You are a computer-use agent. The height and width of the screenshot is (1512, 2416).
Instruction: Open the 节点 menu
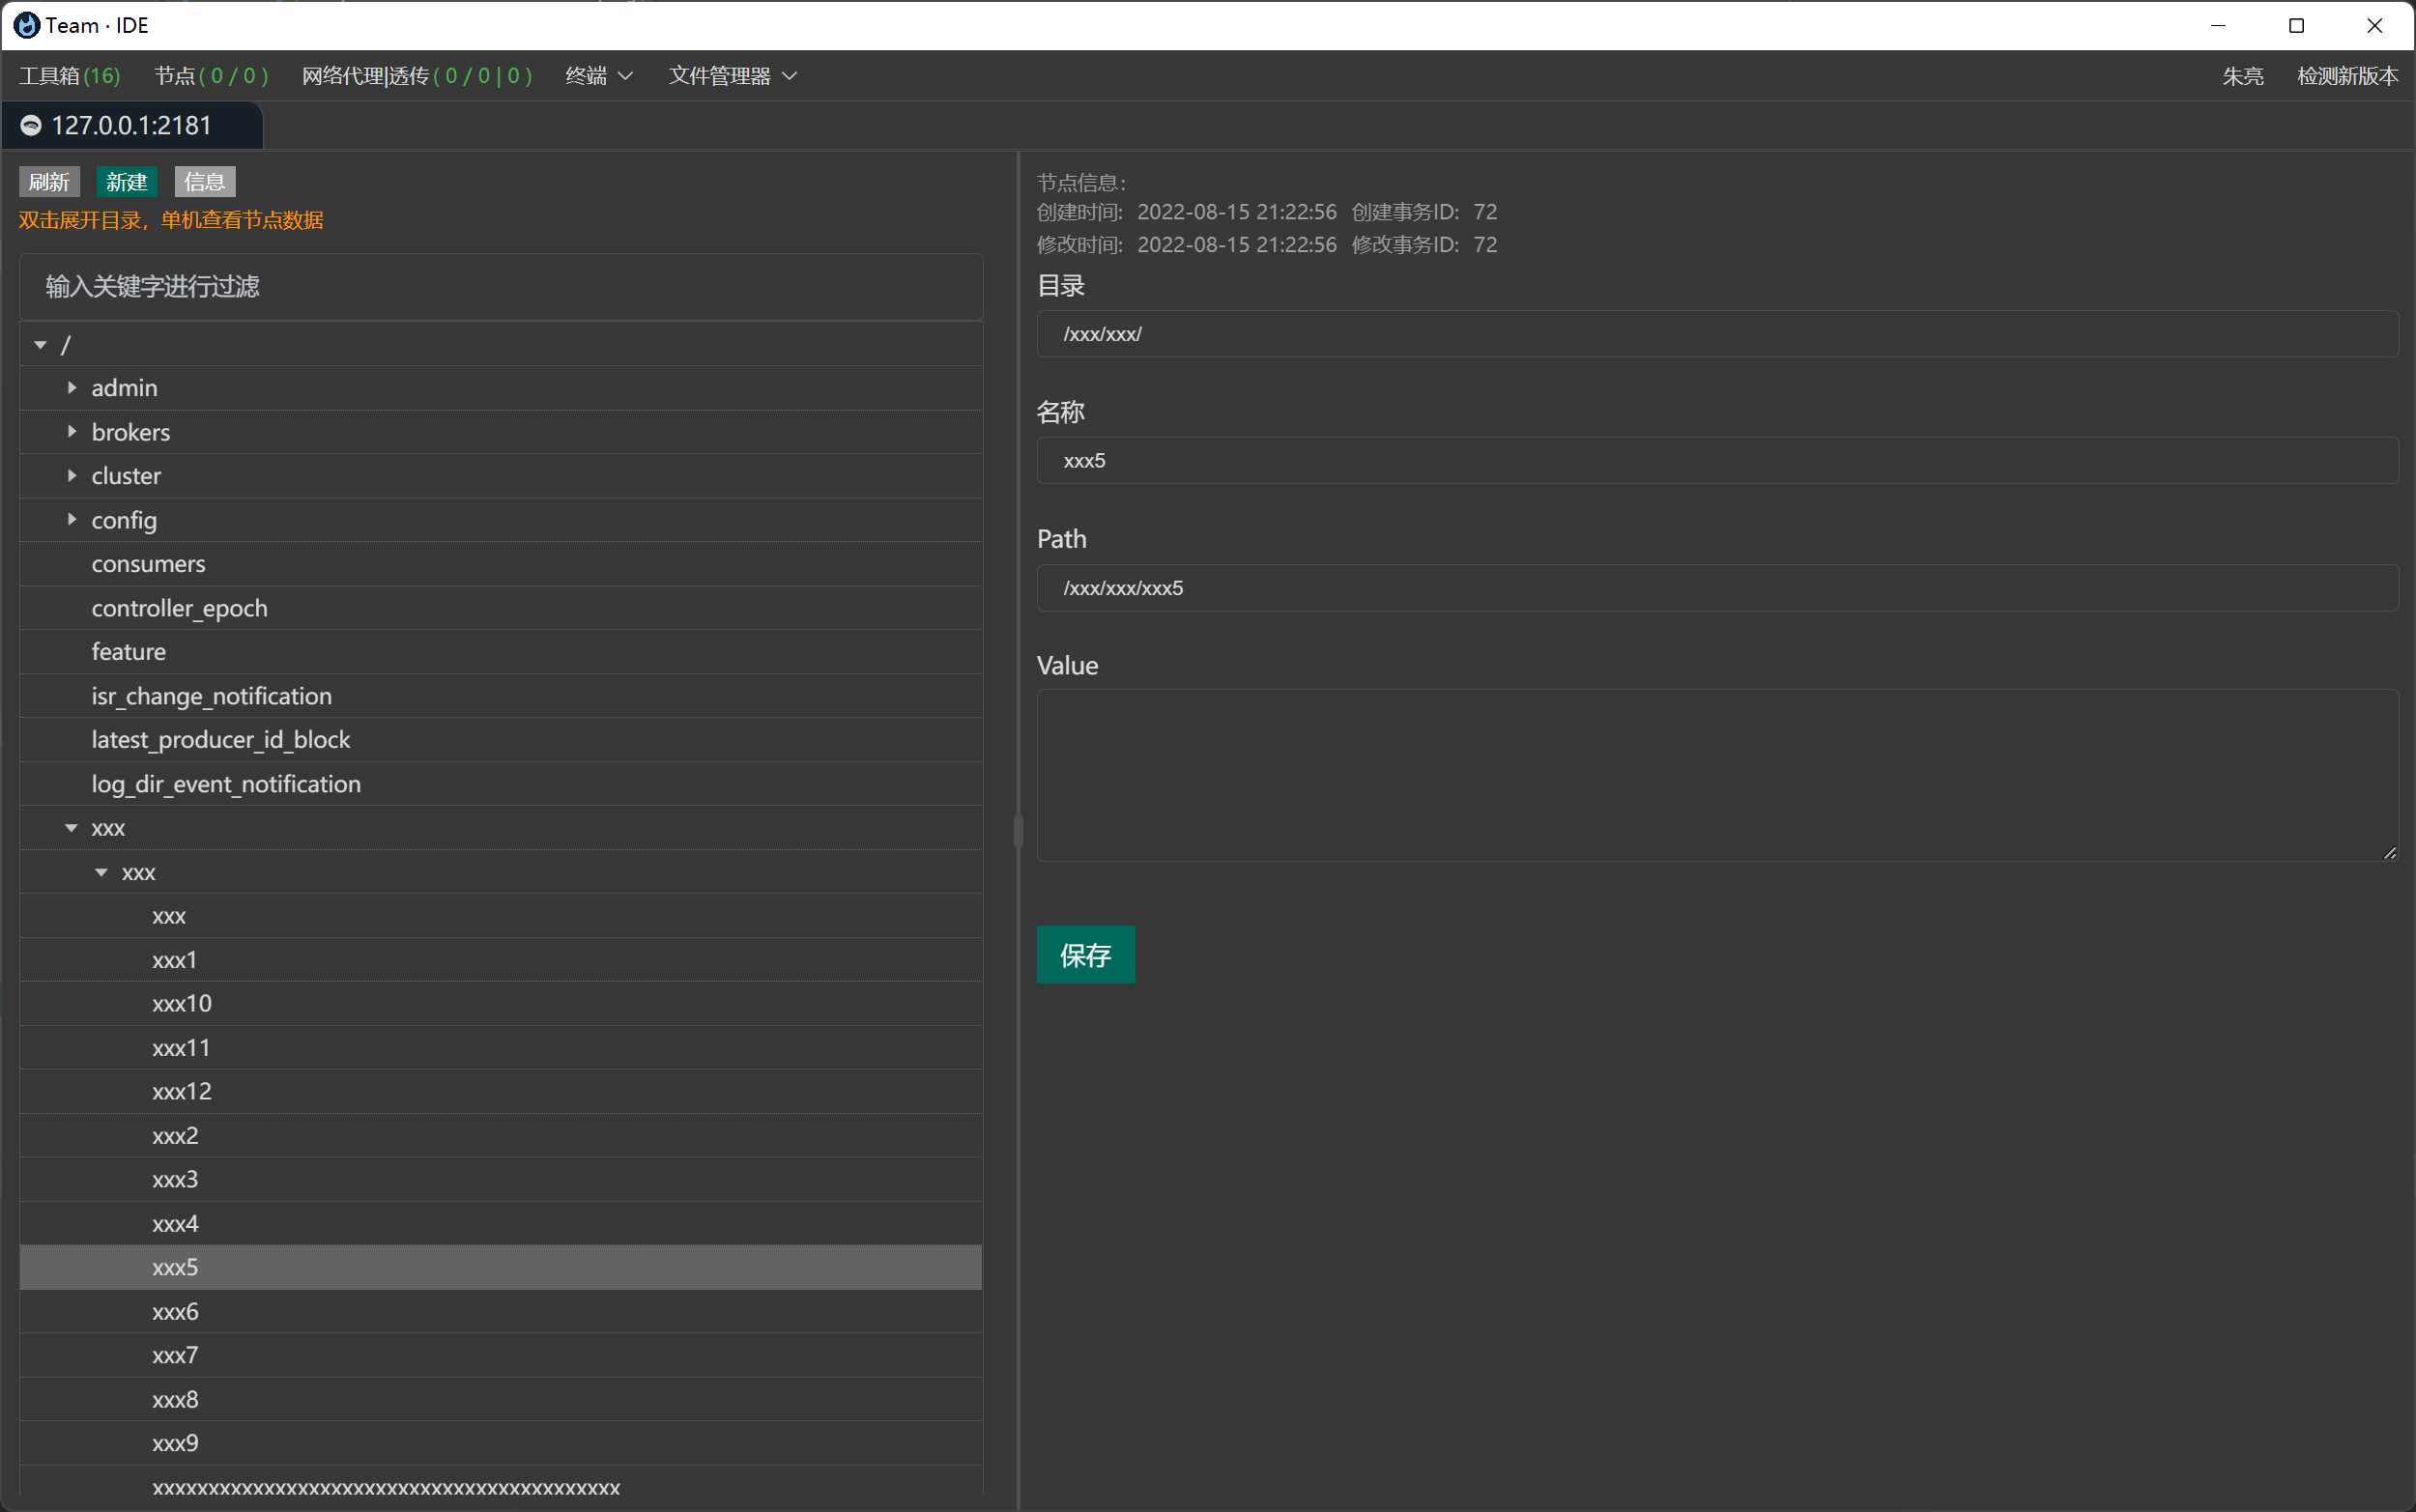point(211,75)
